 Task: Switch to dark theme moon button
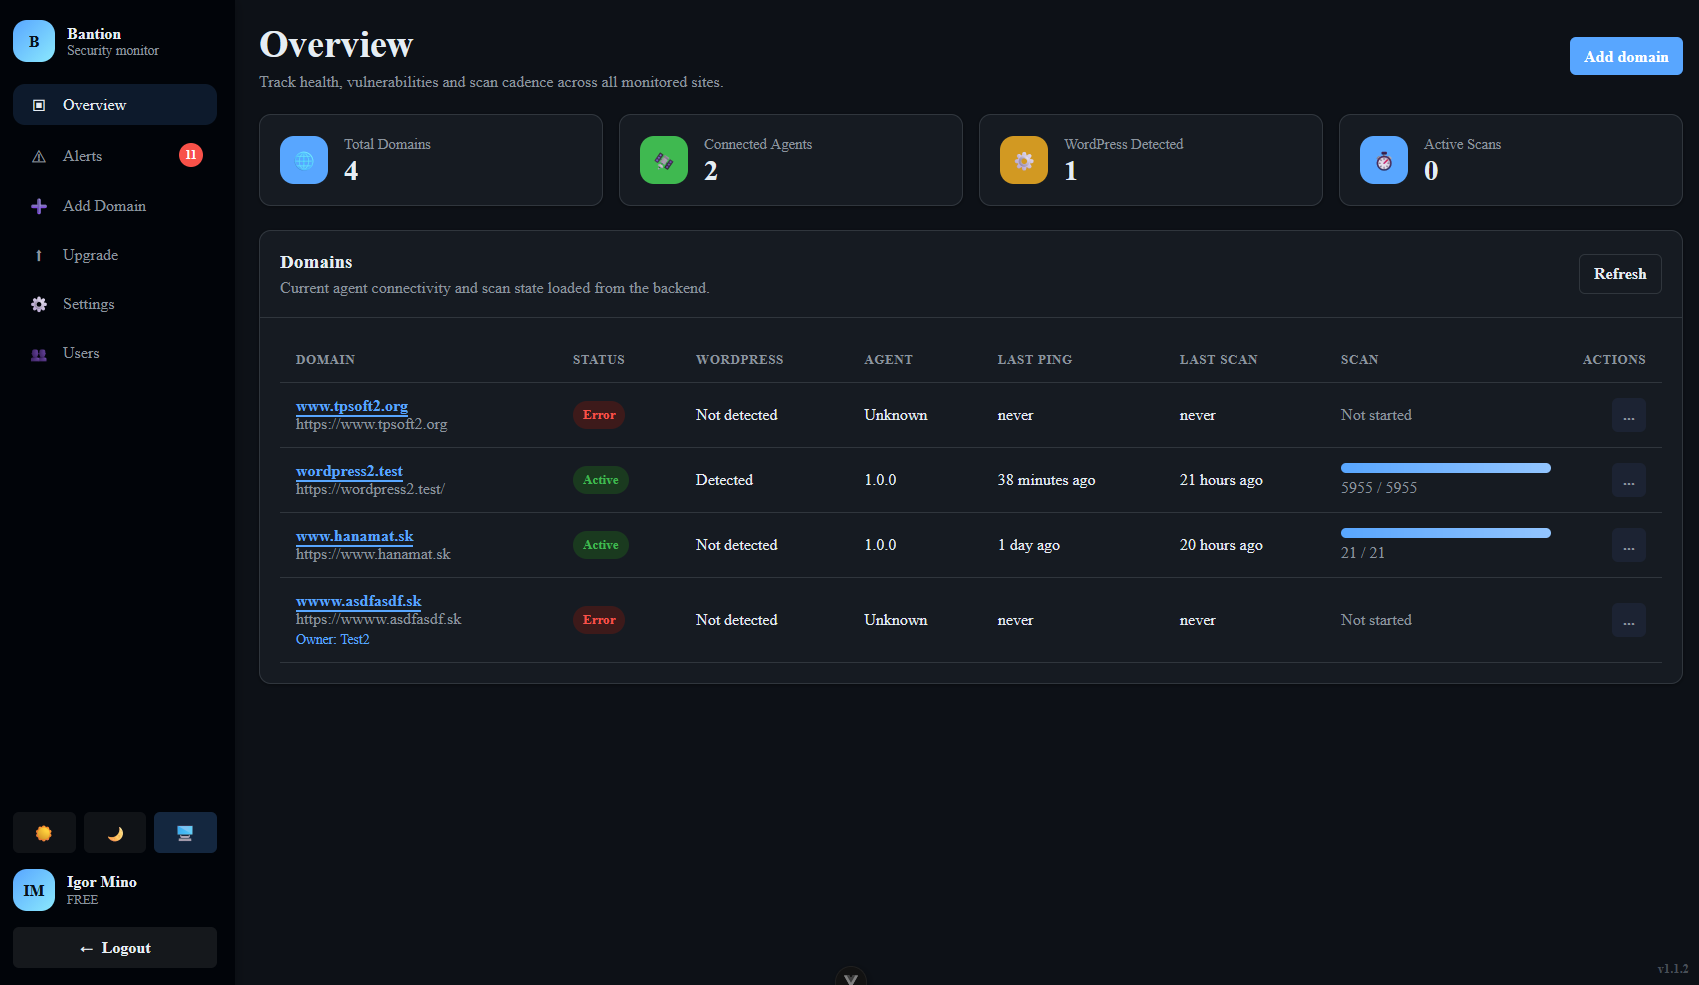point(115,833)
